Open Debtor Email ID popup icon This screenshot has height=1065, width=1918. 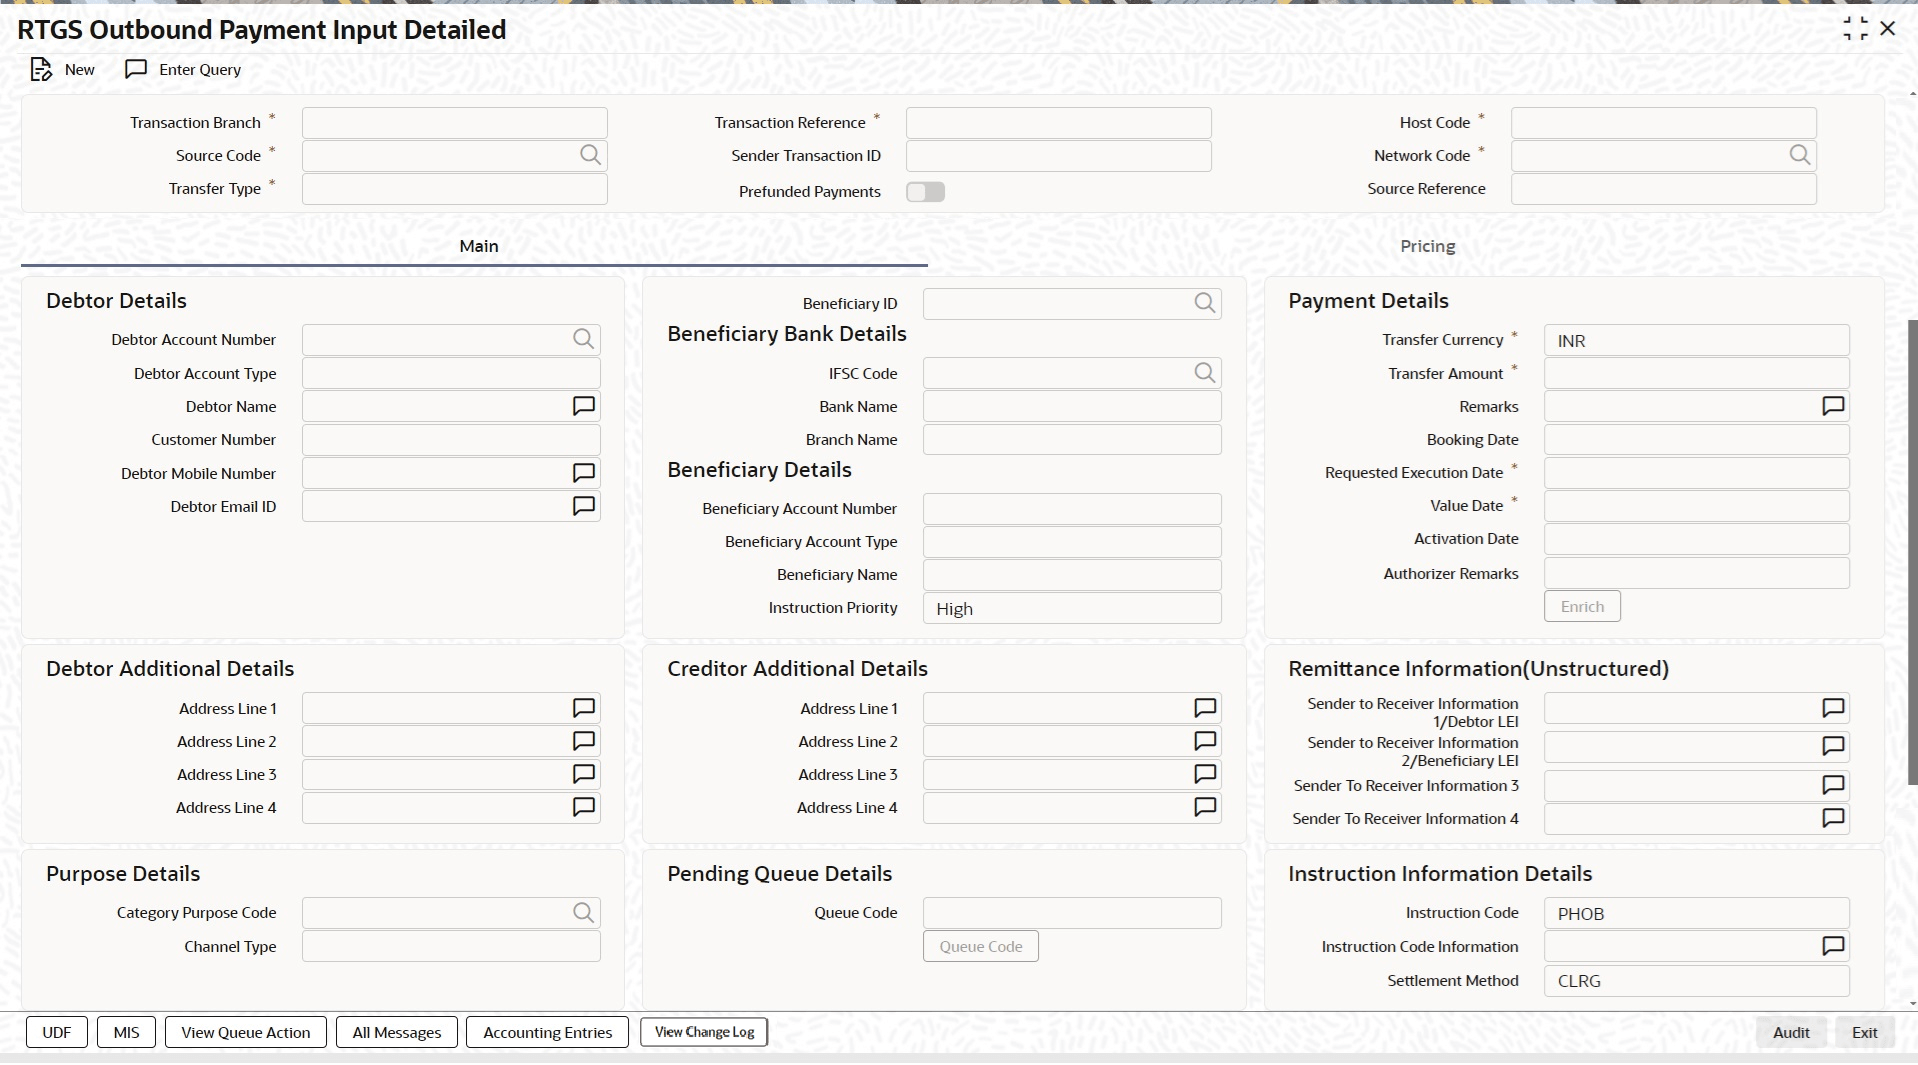click(x=583, y=506)
